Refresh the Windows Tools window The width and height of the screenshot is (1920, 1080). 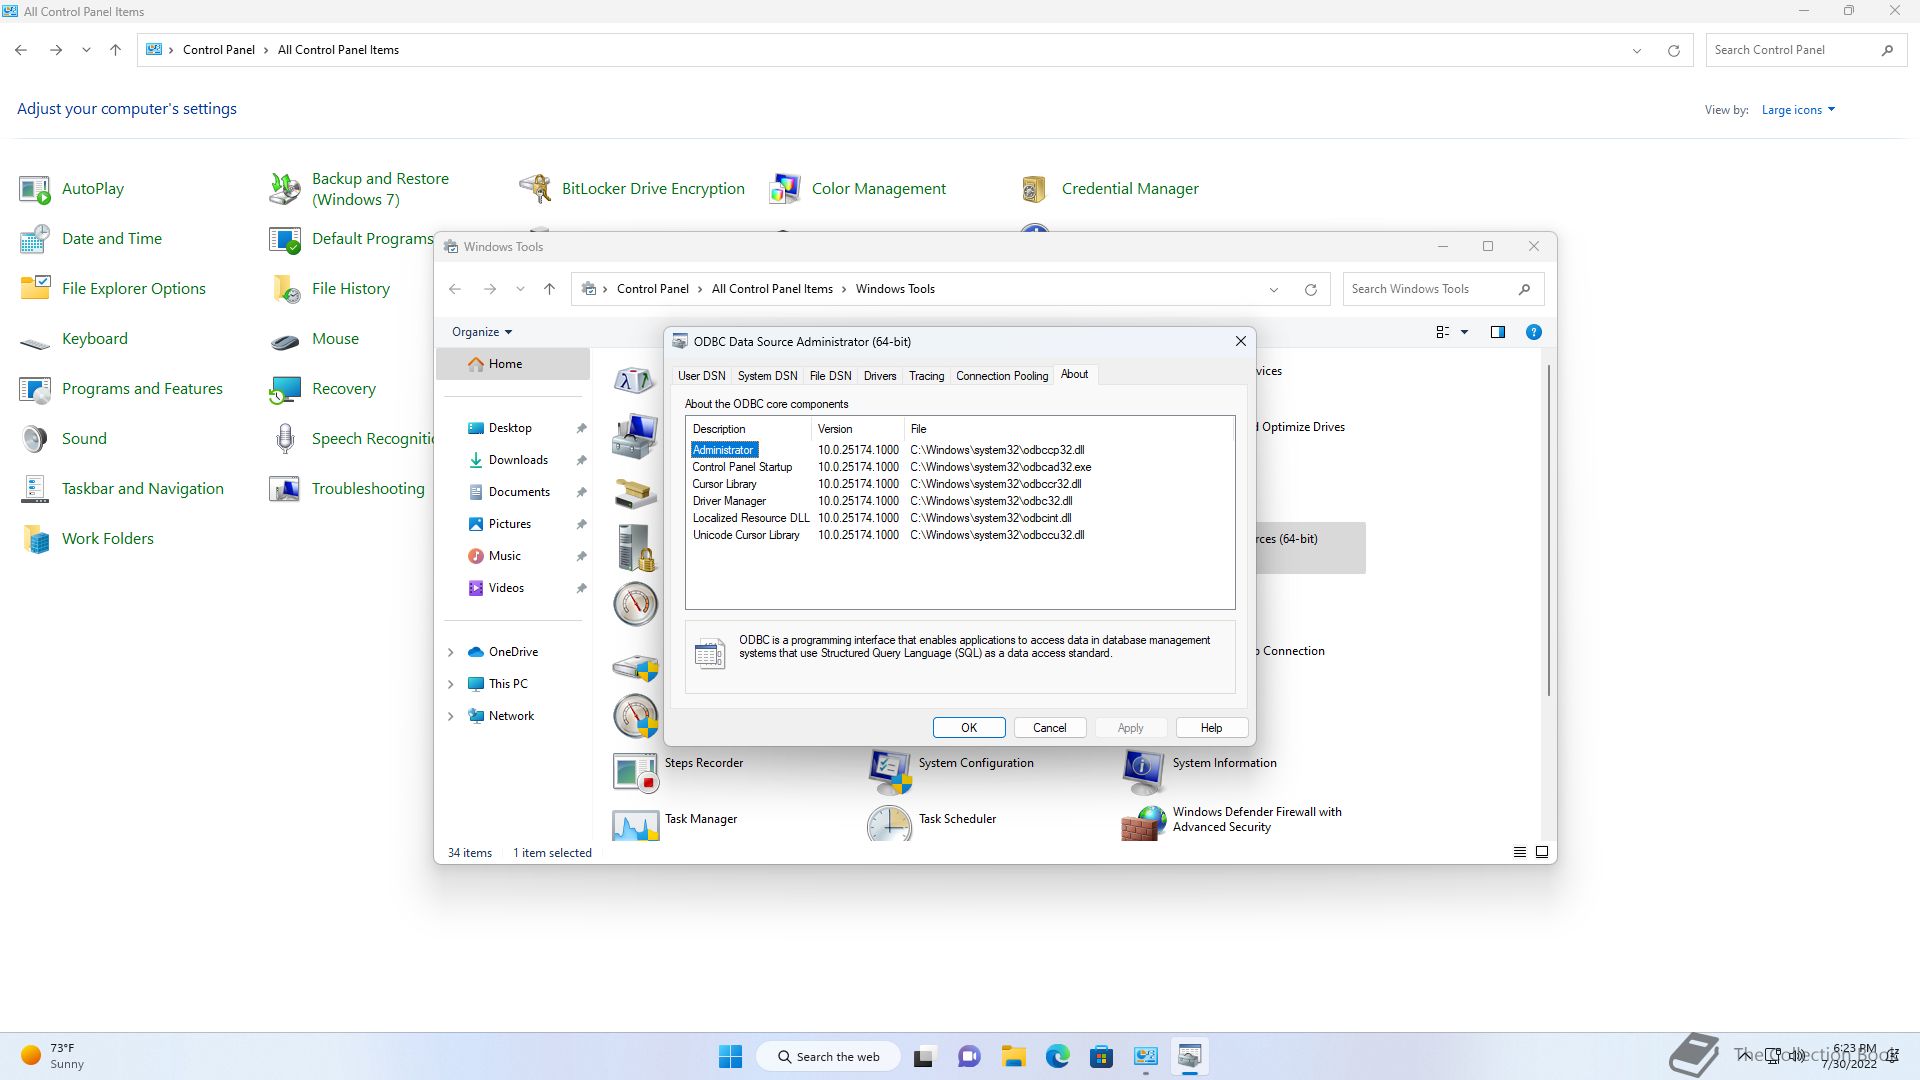[1310, 289]
